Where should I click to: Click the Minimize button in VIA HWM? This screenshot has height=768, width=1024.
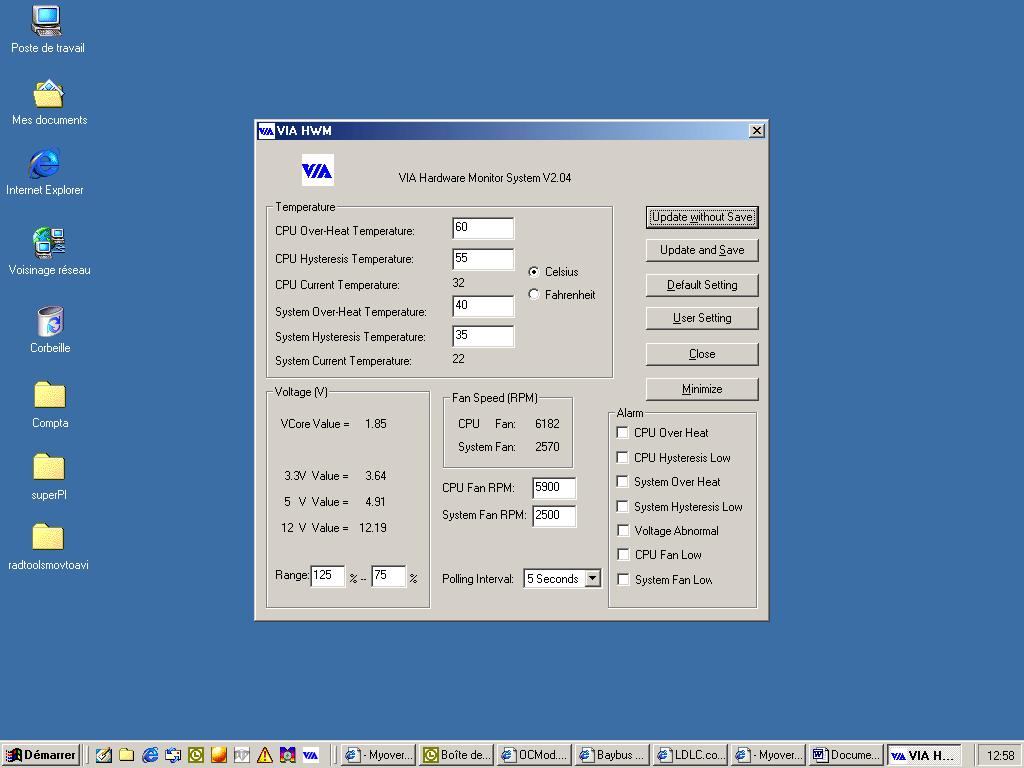point(702,389)
